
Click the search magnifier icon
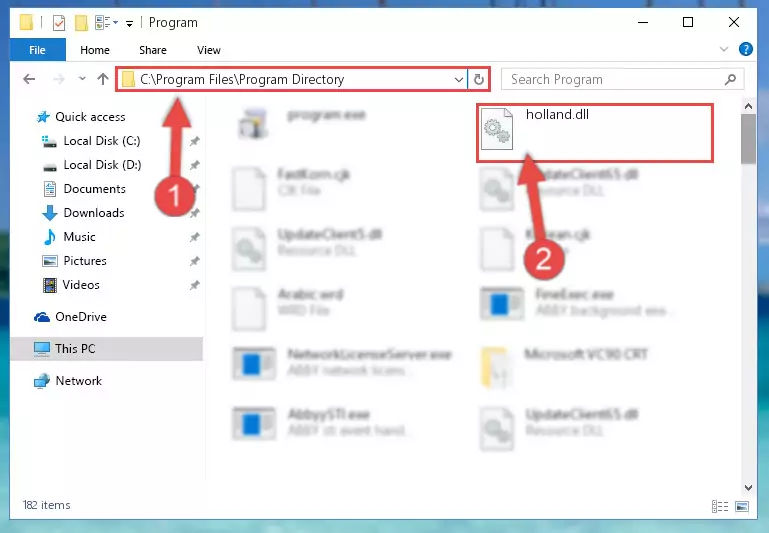tap(730, 79)
